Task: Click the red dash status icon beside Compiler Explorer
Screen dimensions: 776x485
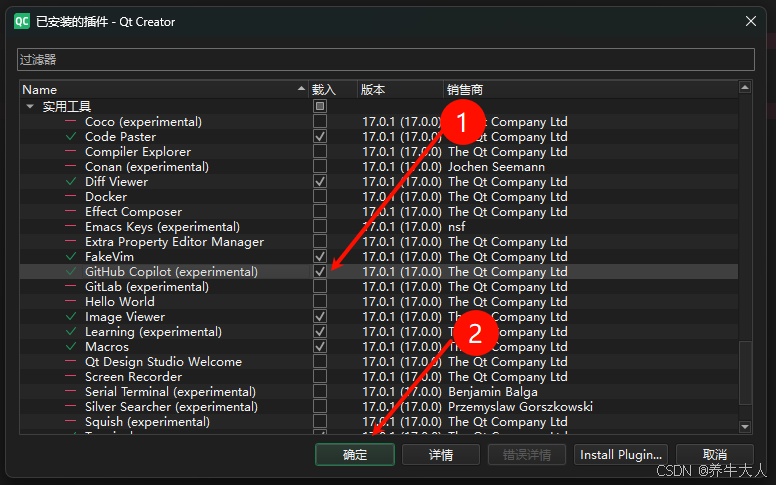Action: (x=71, y=151)
